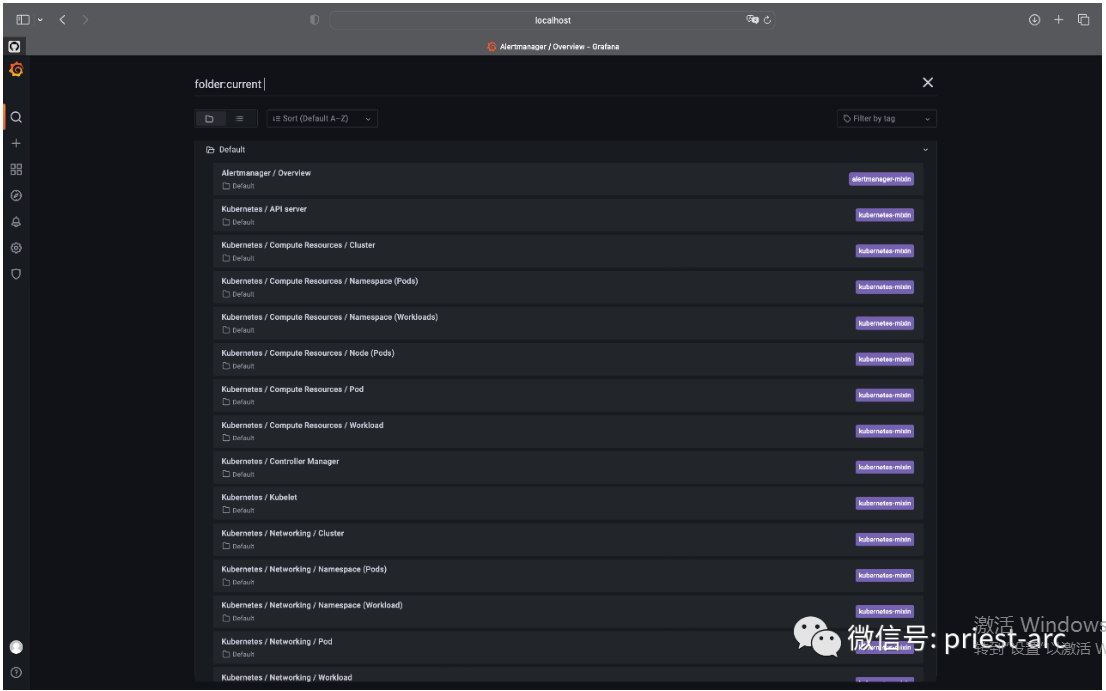Open Kubernetes / Compute Resources / Workload dashboard
Image resolution: width=1106 pixels, height=691 pixels.
568,431
